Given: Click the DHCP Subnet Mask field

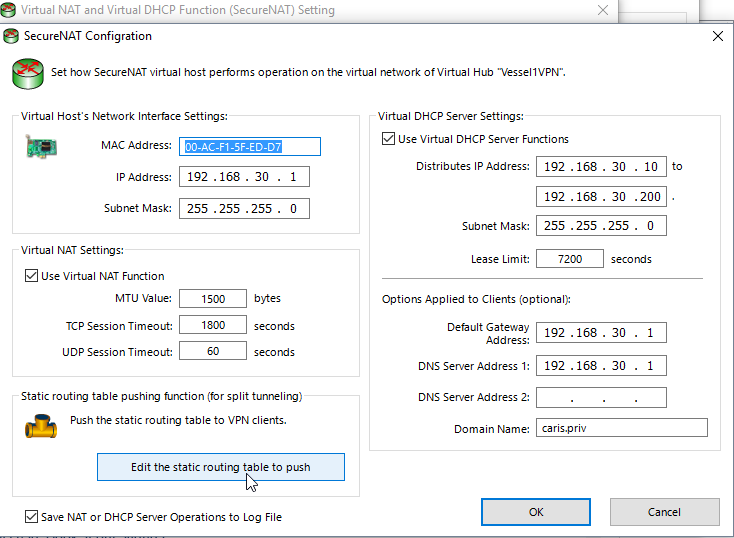Looking at the screenshot, I should coord(602,226).
